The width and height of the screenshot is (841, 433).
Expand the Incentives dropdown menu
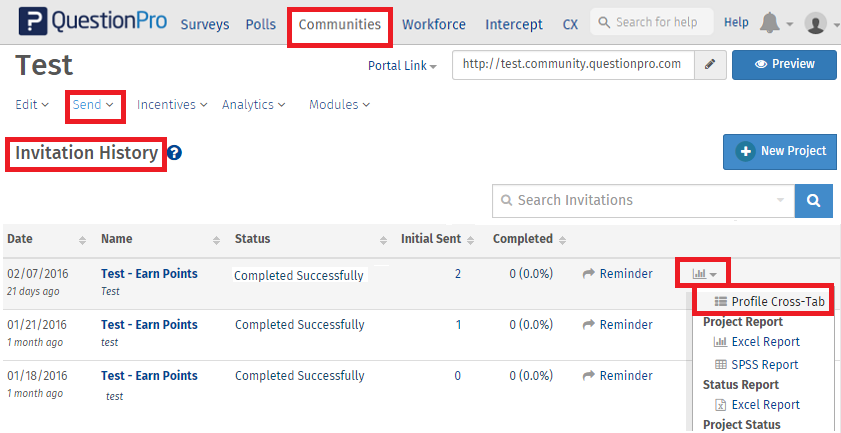point(172,104)
